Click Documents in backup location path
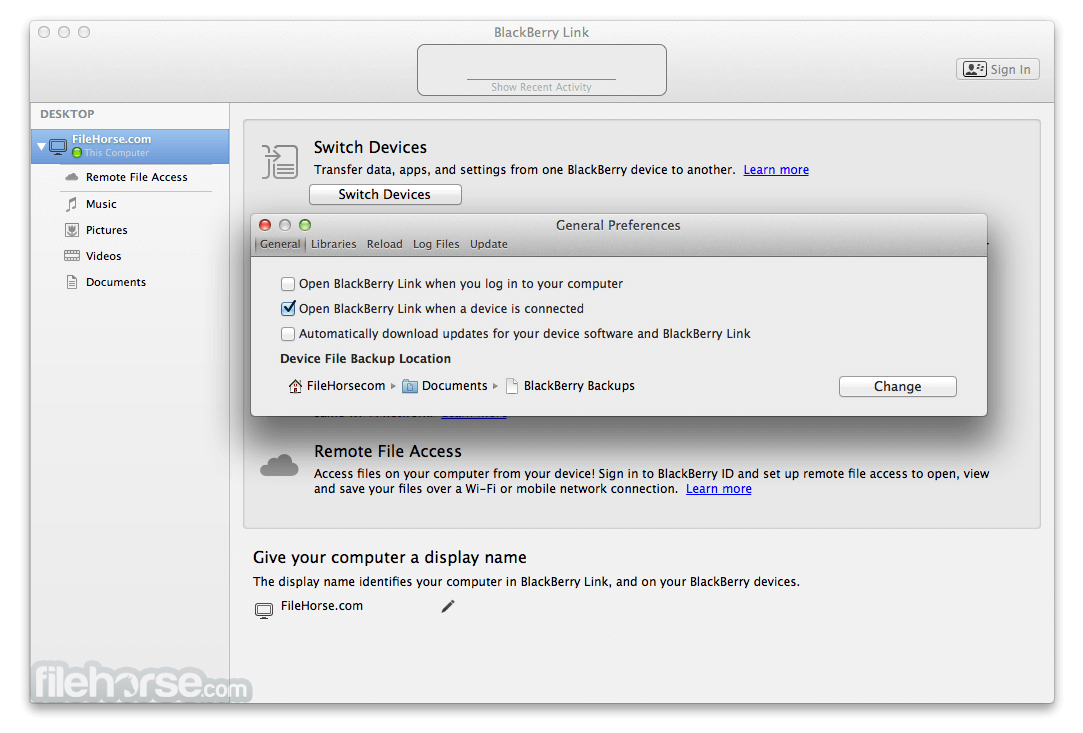 454,386
